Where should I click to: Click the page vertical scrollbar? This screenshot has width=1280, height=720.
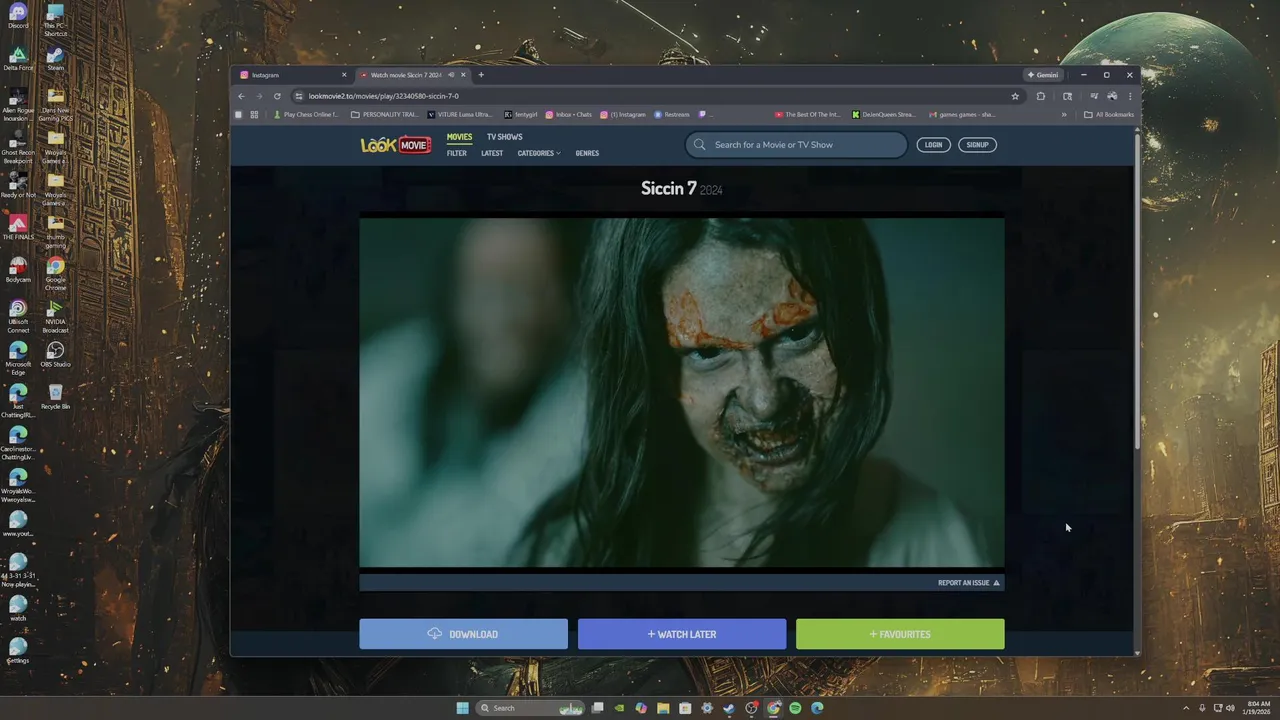[1137, 290]
